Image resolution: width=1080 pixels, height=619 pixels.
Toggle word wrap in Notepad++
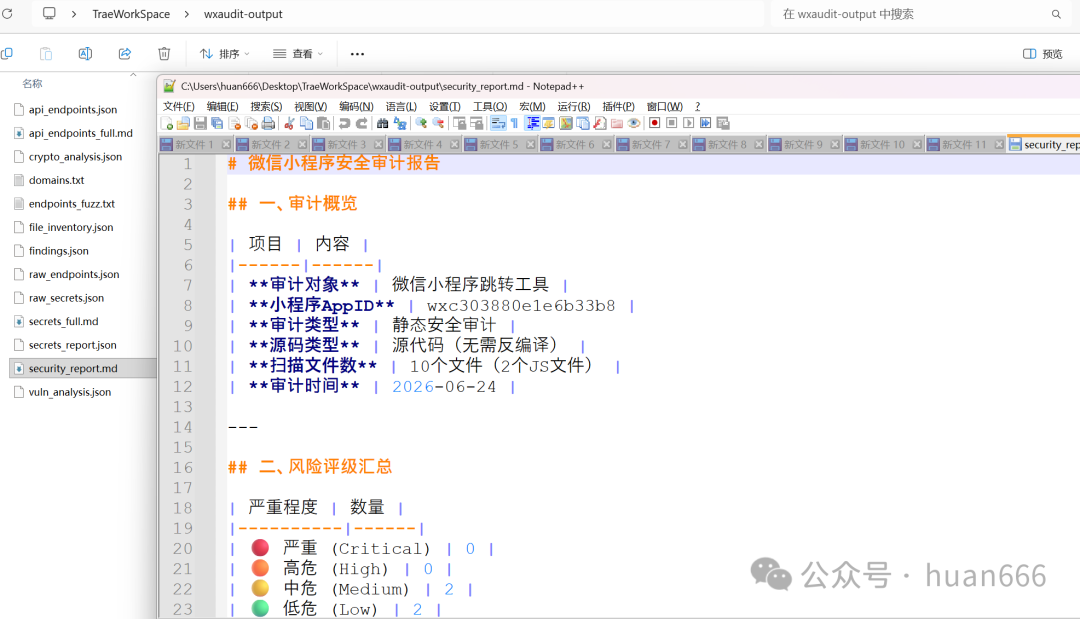coord(498,123)
